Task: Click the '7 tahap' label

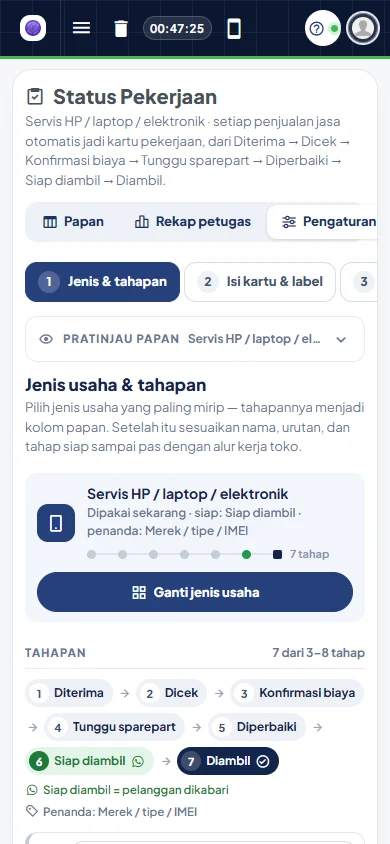Action: 309,554
